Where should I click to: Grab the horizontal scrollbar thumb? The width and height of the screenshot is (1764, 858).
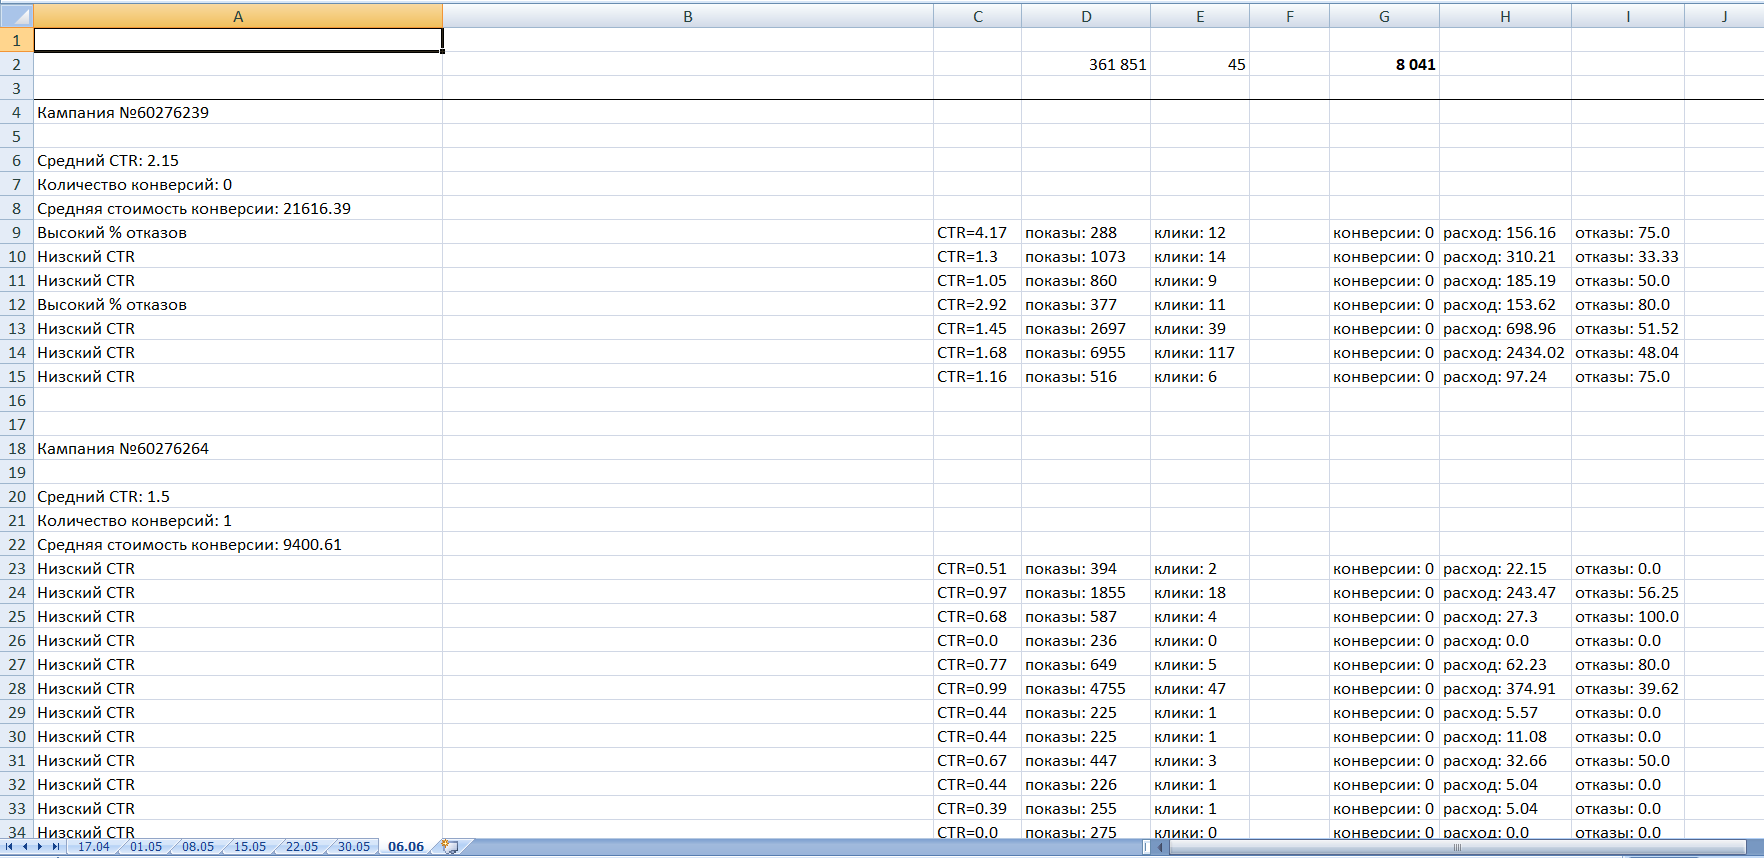tap(1456, 847)
